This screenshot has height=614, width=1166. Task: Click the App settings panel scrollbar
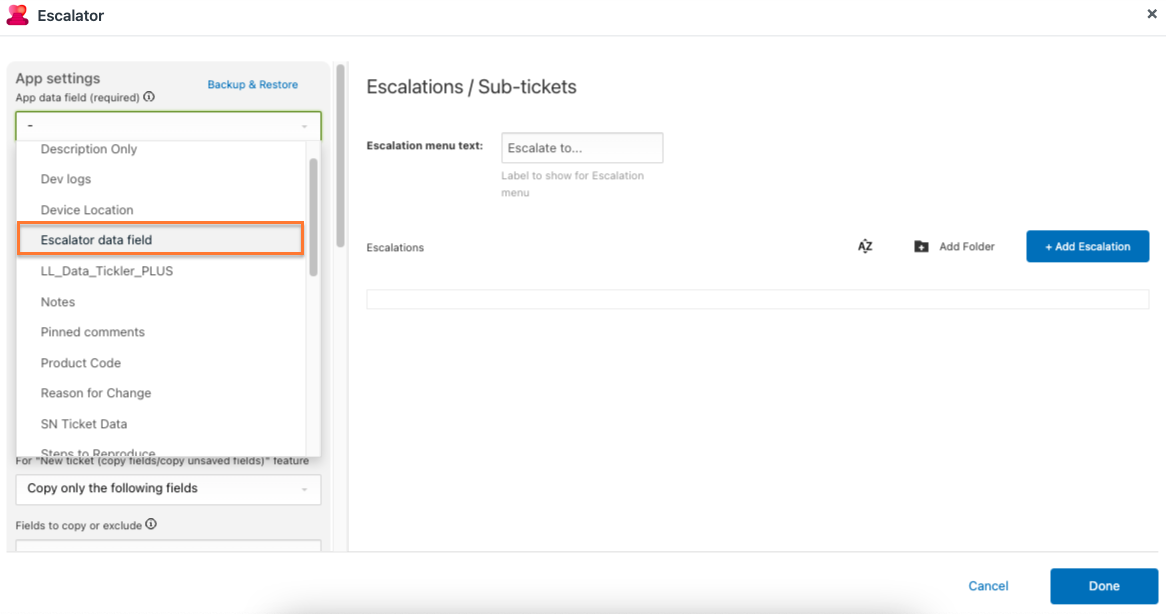341,155
